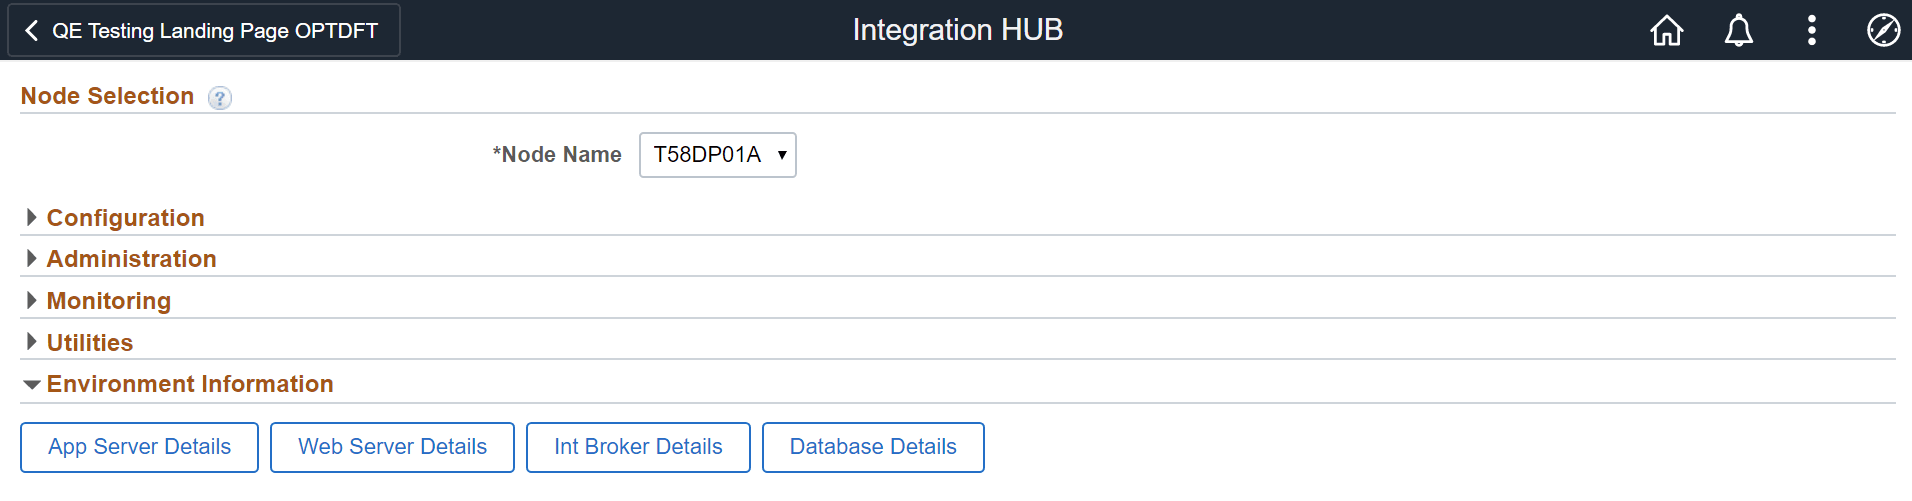This screenshot has height=501, width=1912.
Task: Click the Integration HUB page title
Action: point(957,30)
